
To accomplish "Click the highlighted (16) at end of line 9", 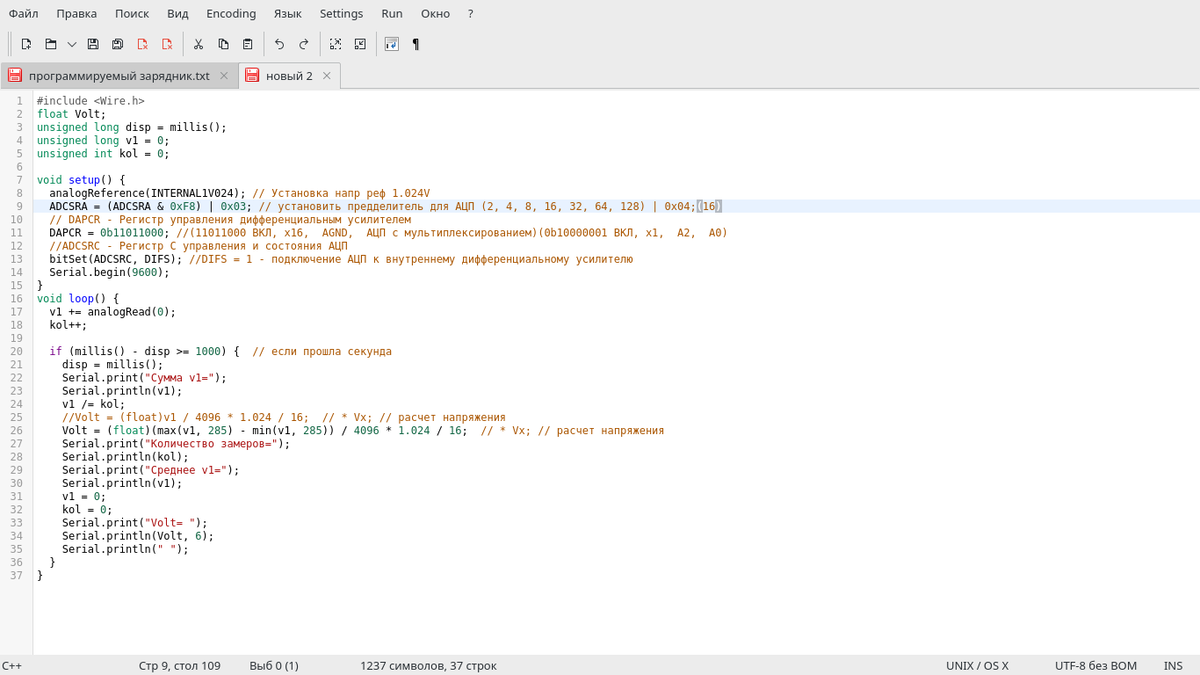I will 709,206.
